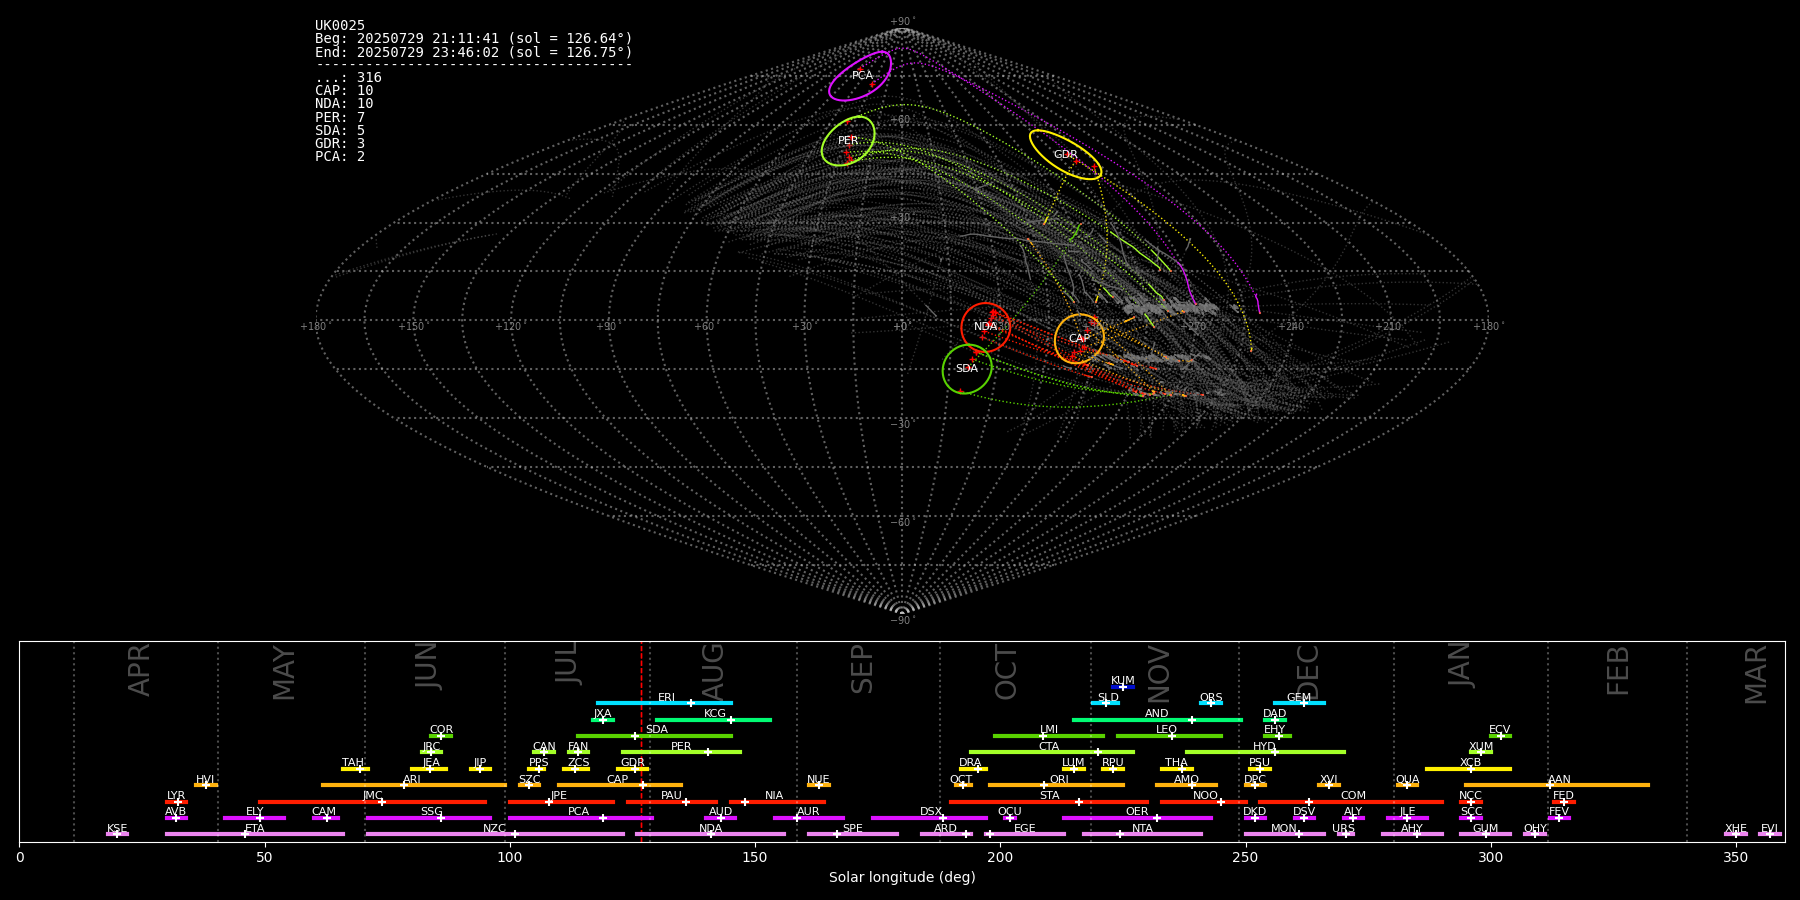Click the XCB shower bar in timeline
The image size is (1800, 900).
click(x=1468, y=769)
